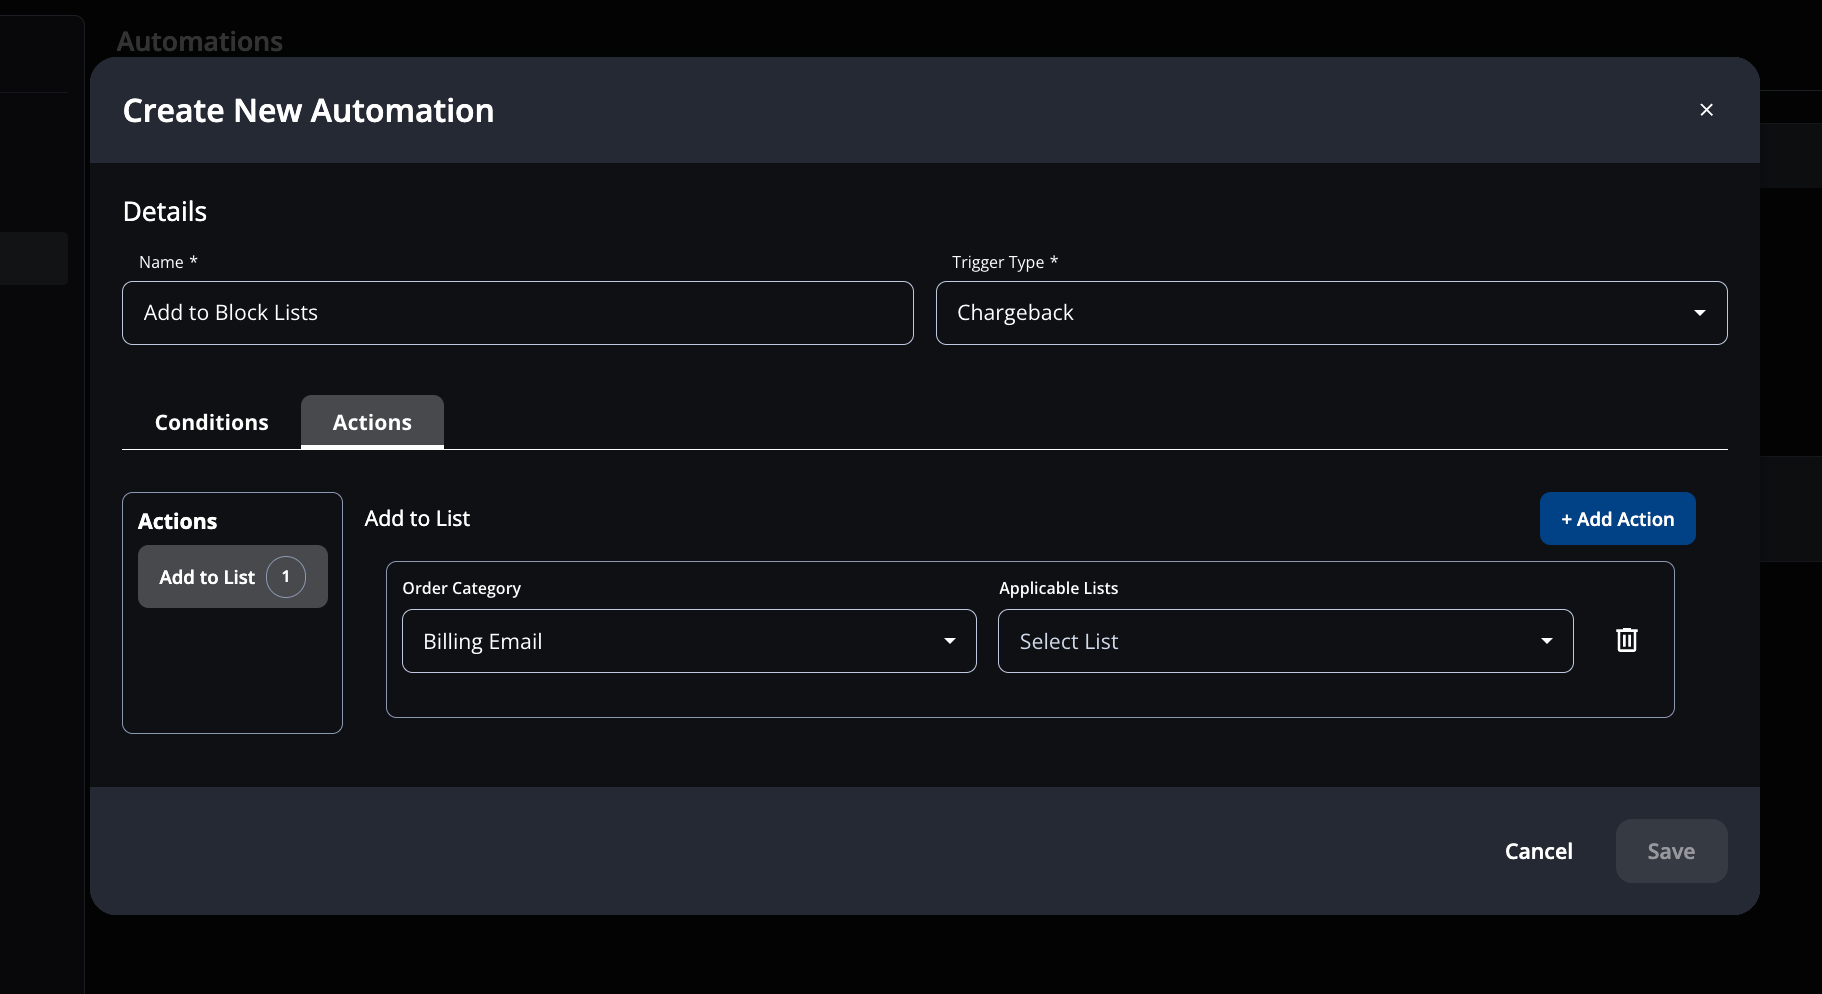Click the Add to List section heading
The width and height of the screenshot is (1822, 994).
coord(417,518)
